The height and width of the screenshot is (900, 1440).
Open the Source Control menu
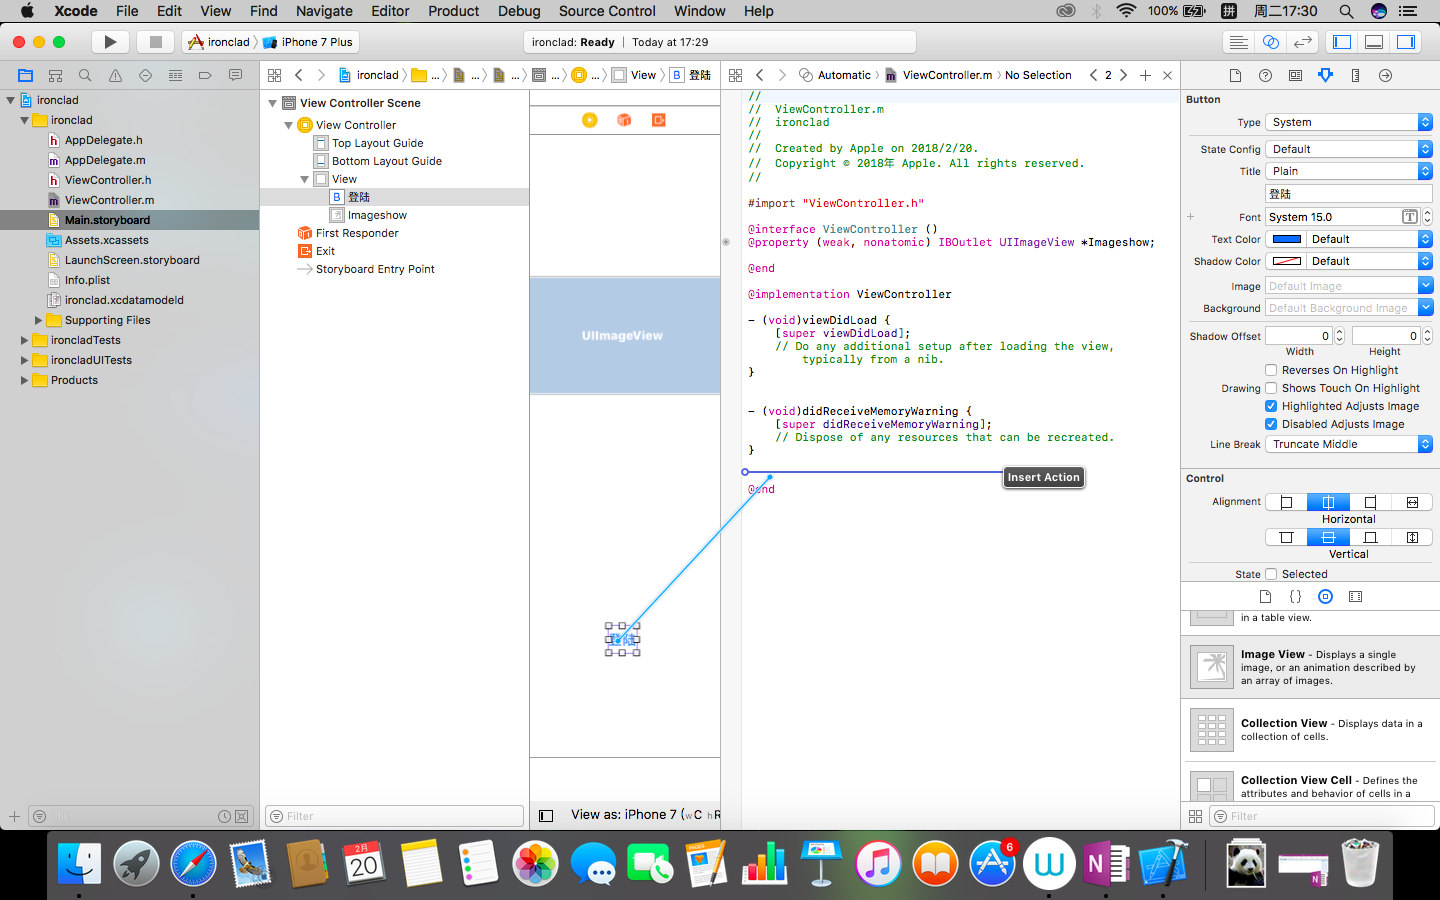click(607, 11)
